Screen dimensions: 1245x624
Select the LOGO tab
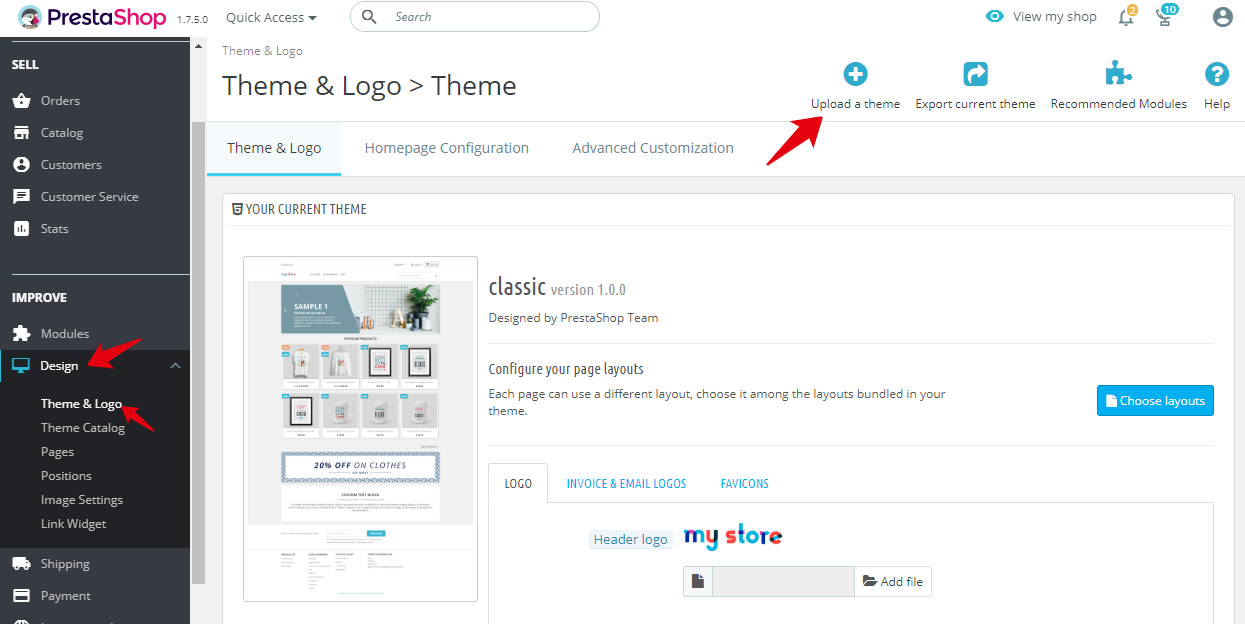(518, 483)
